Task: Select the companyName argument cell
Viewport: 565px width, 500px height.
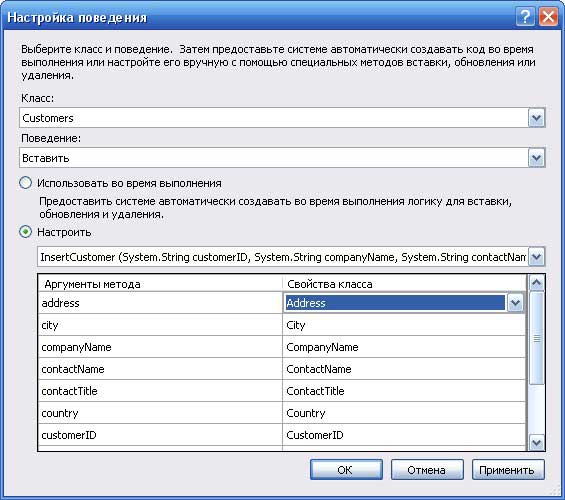Action: [x=160, y=347]
